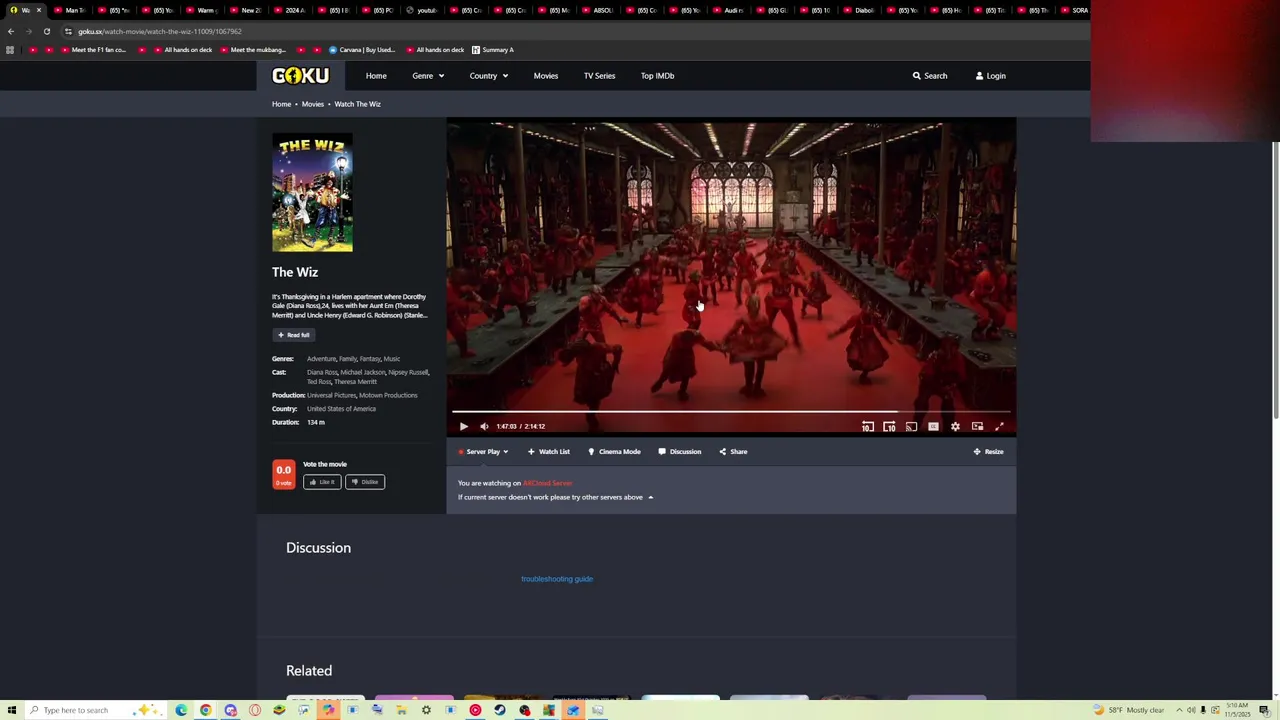Open Settings gear from the taskbar
The width and height of the screenshot is (1280, 720).
[426, 710]
